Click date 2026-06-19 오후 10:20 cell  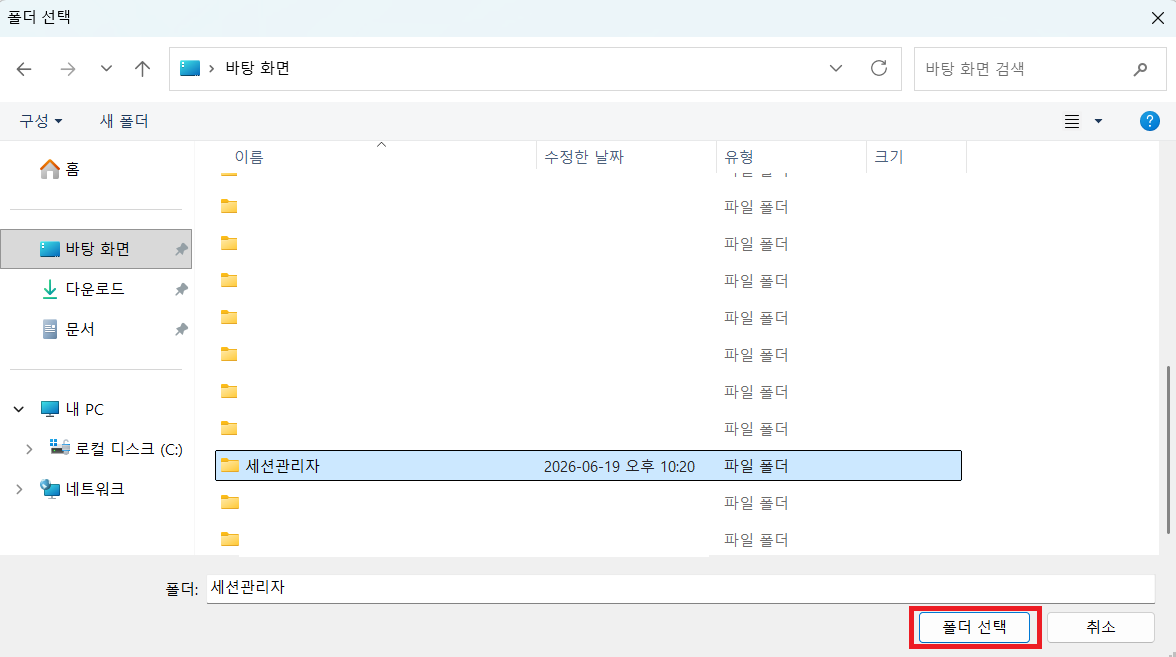[x=620, y=466]
